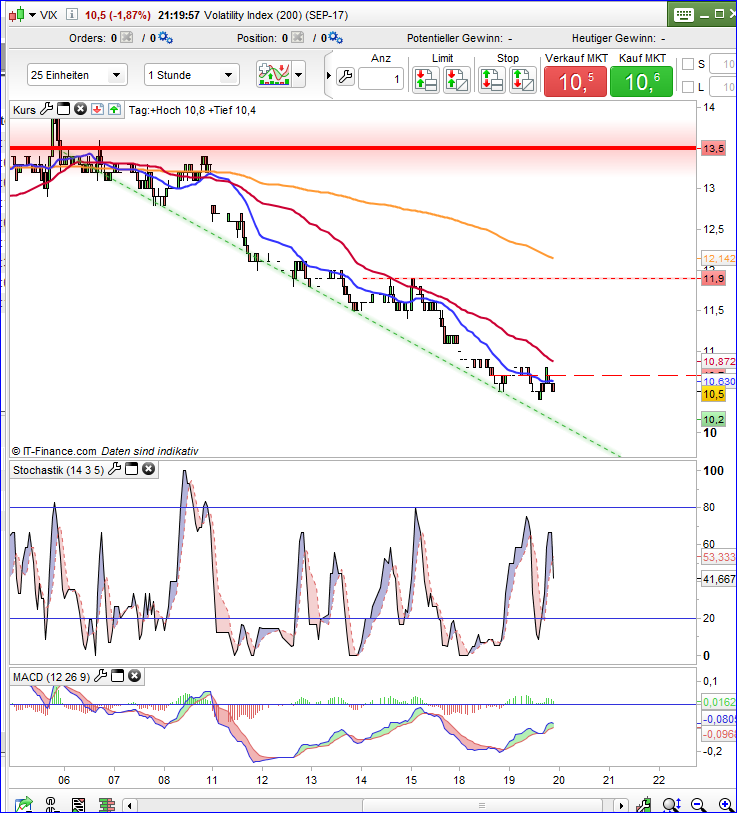Click the red down arrow in Kurs panel
The width and height of the screenshot is (737, 813).
pyautogui.click(x=97, y=109)
